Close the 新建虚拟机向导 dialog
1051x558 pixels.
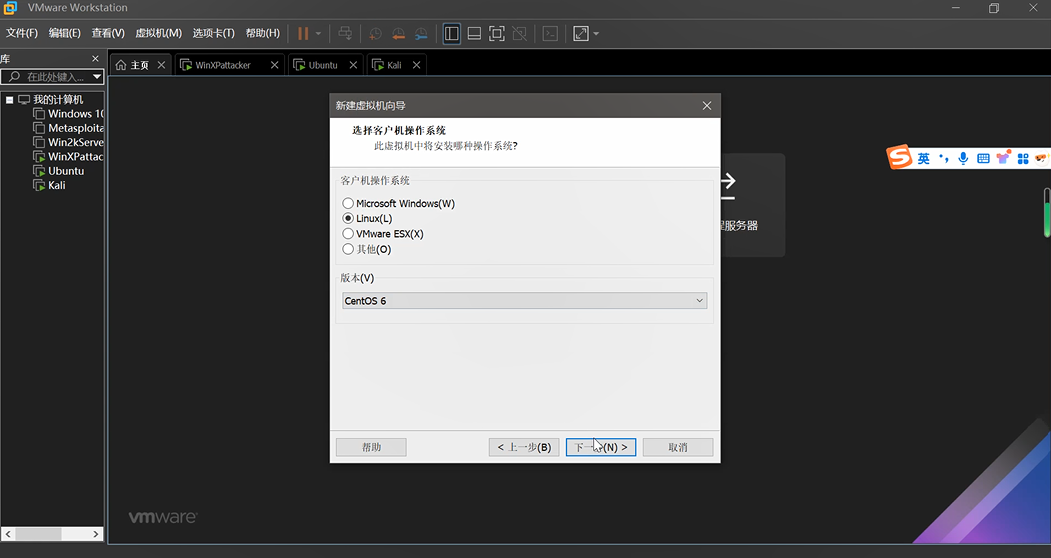coord(706,105)
